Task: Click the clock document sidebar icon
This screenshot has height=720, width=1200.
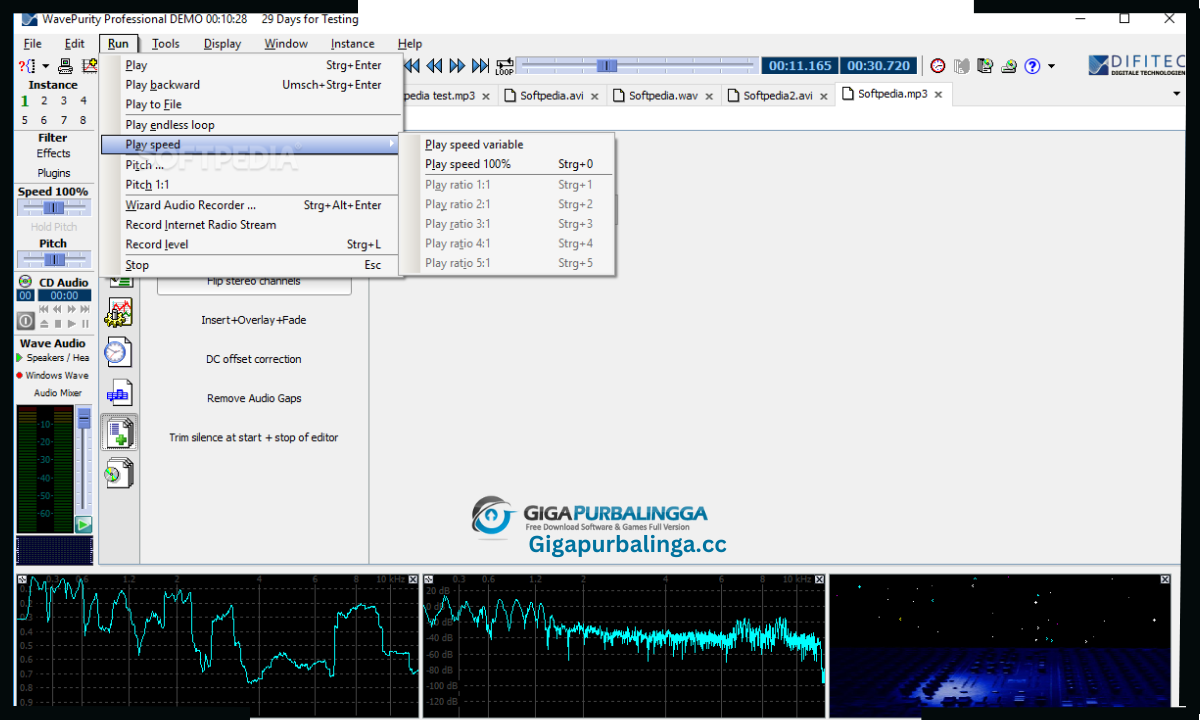Action: 119,352
